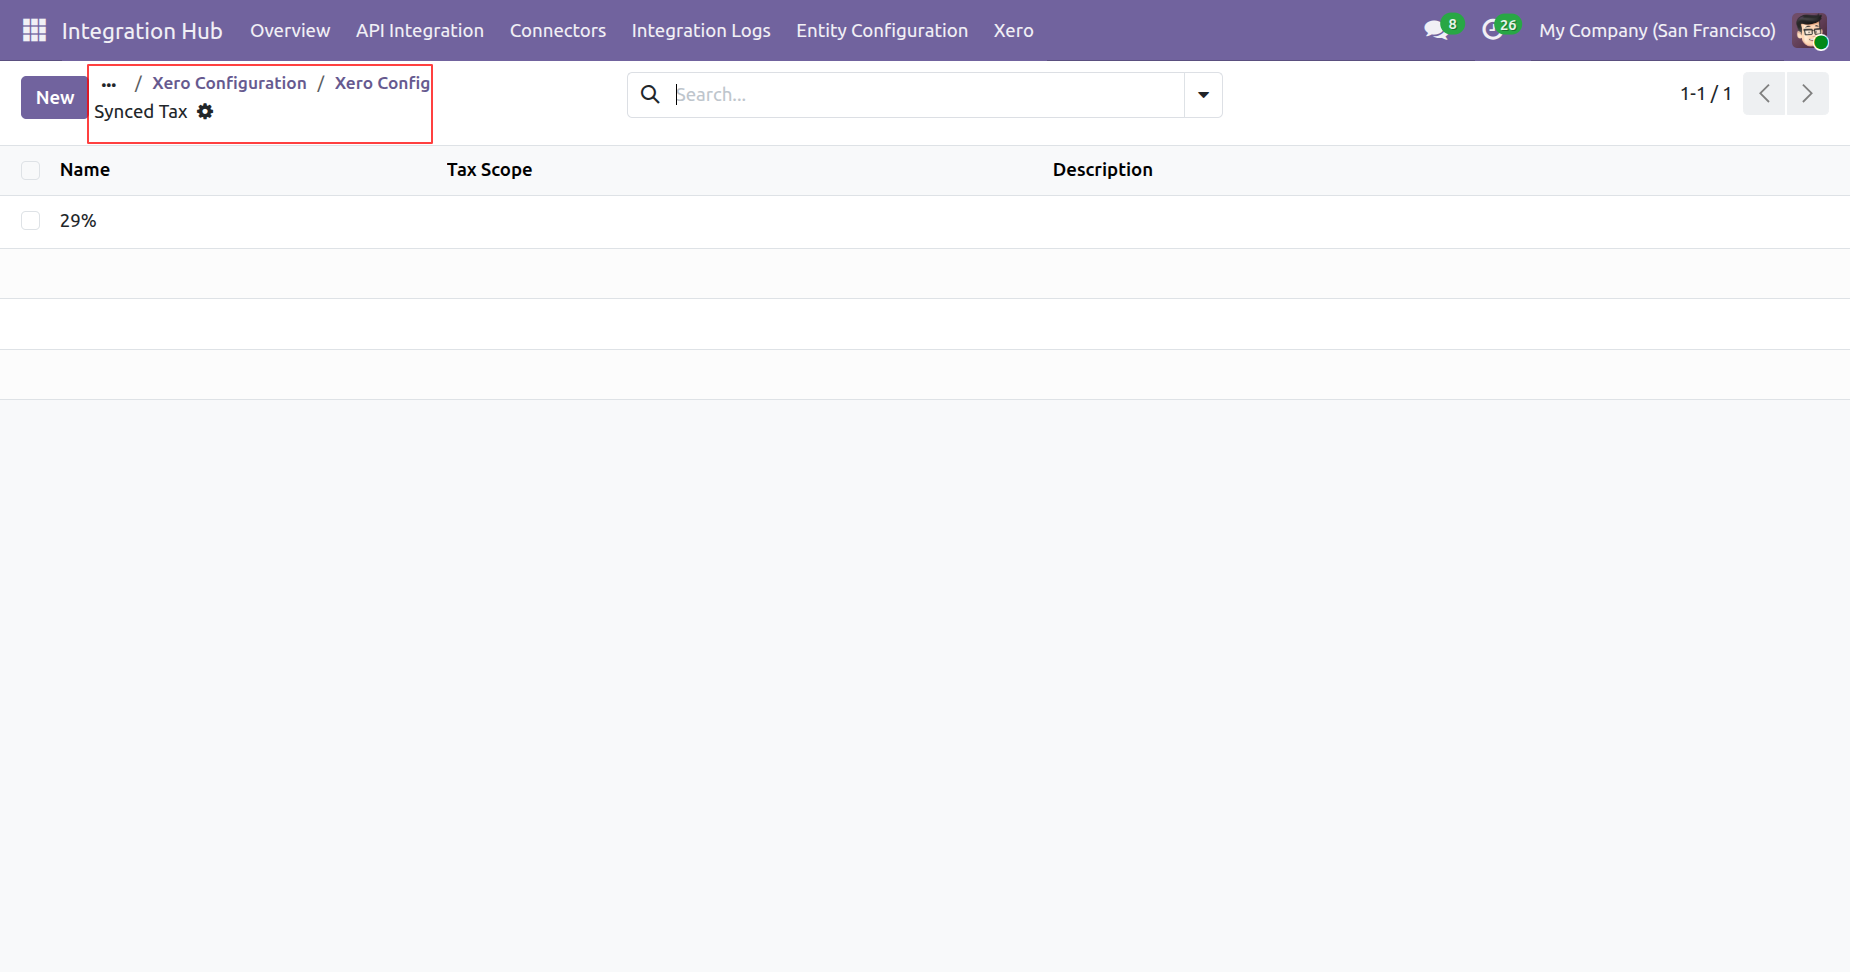Switch company via My Company (San Francisco)
The width and height of the screenshot is (1850, 972).
pos(1657,30)
